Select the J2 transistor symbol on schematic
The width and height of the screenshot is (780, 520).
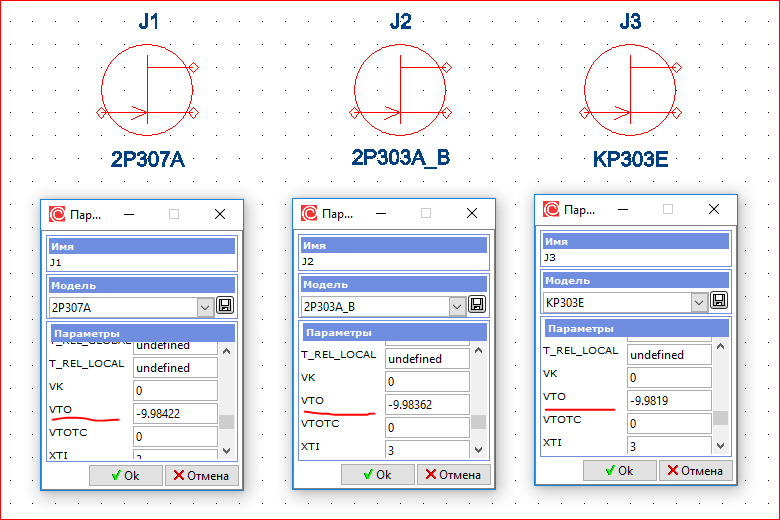click(400, 90)
